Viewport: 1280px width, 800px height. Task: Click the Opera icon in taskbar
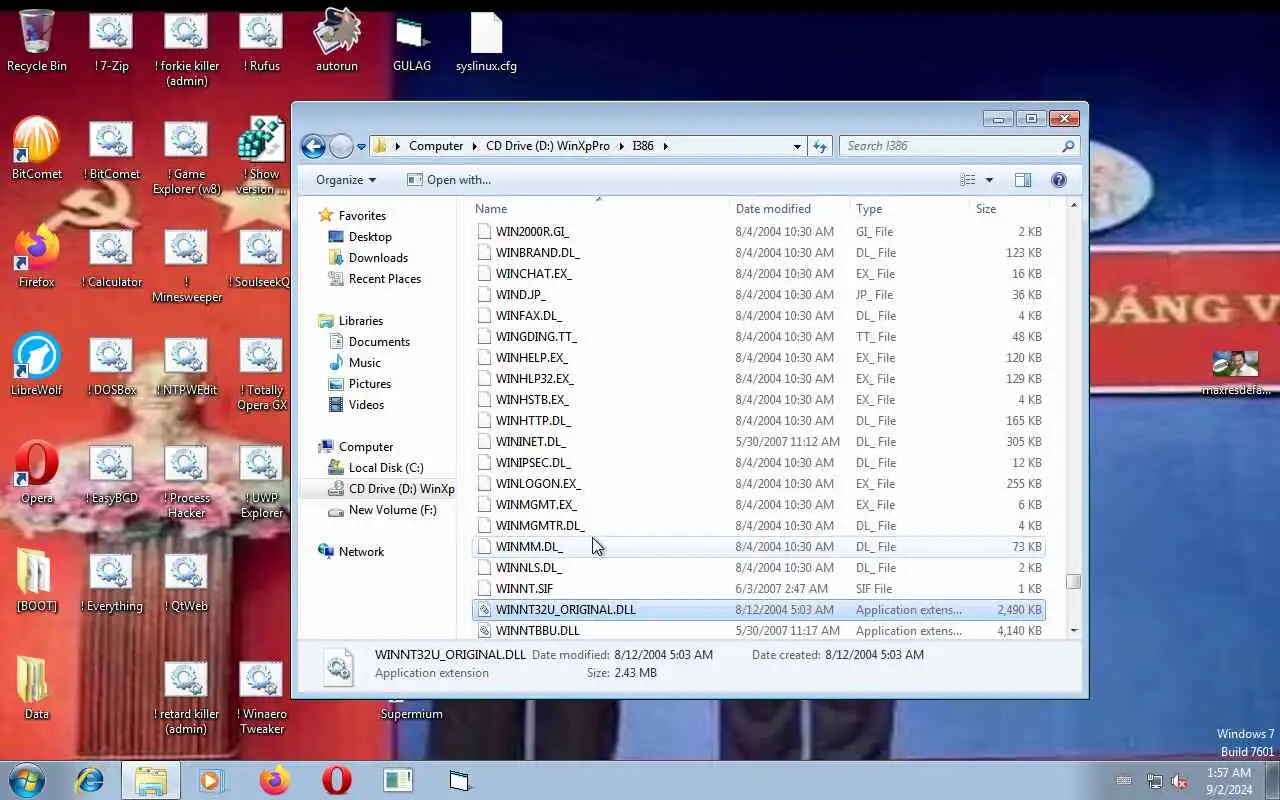point(336,780)
